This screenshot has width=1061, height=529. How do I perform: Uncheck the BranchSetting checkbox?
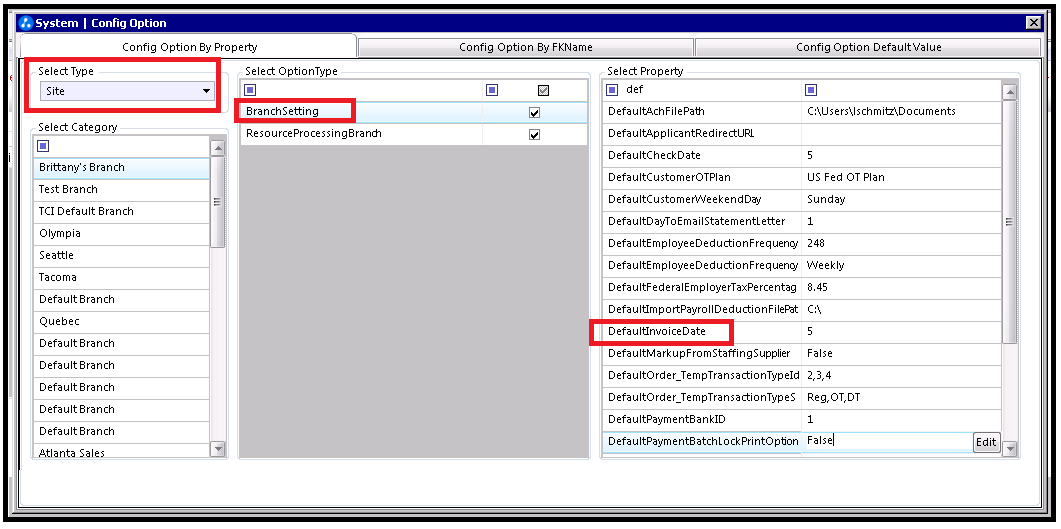coord(535,112)
